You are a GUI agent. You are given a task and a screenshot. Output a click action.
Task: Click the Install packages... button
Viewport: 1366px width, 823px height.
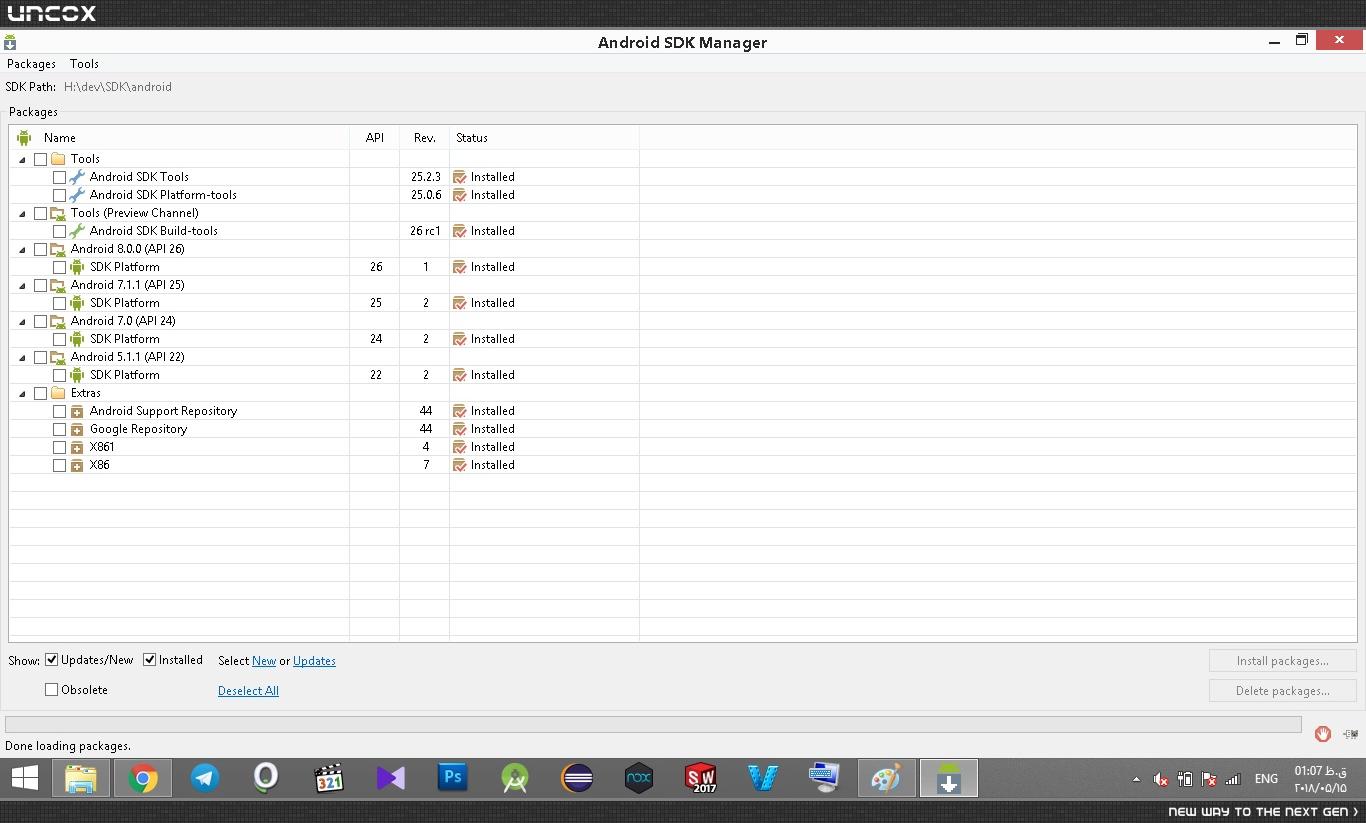tap(1282, 661)
